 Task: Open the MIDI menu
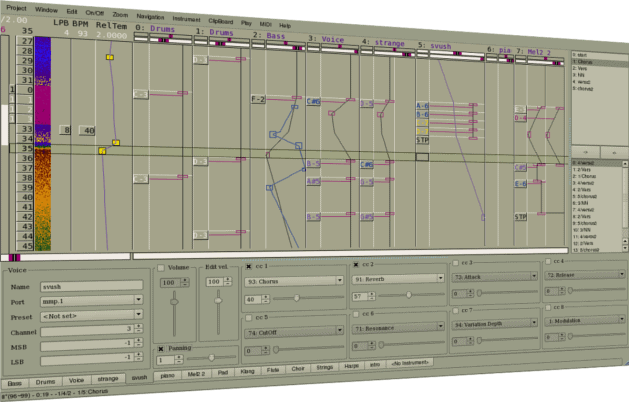click(265, 24)
